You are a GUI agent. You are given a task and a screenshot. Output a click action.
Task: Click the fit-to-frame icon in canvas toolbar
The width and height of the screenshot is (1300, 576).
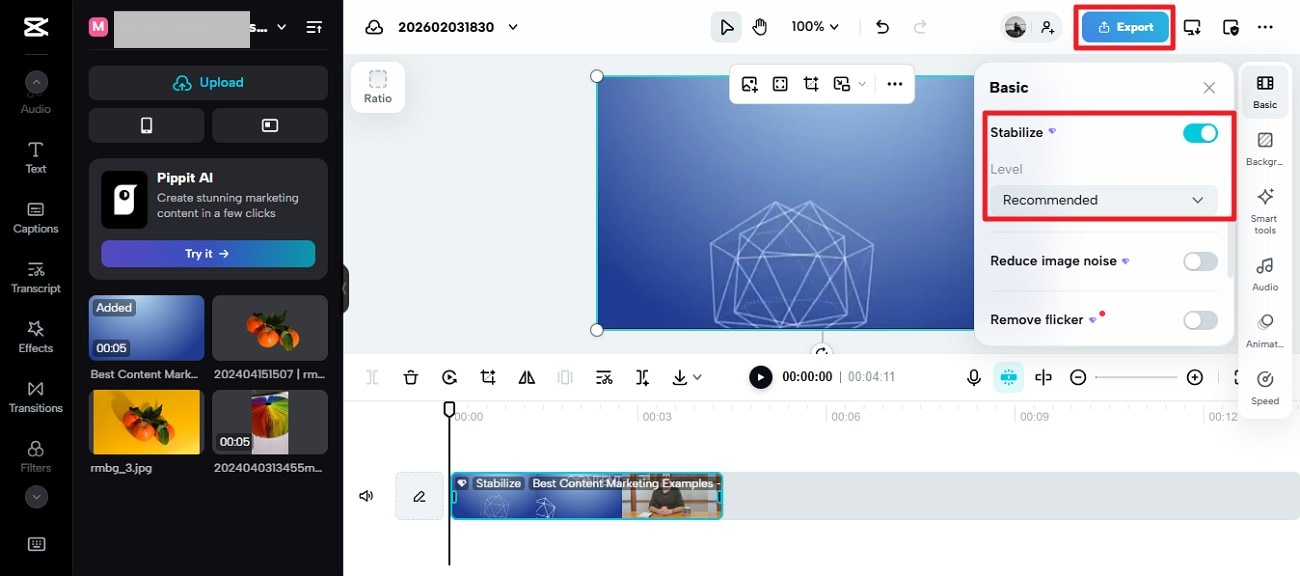780,84
